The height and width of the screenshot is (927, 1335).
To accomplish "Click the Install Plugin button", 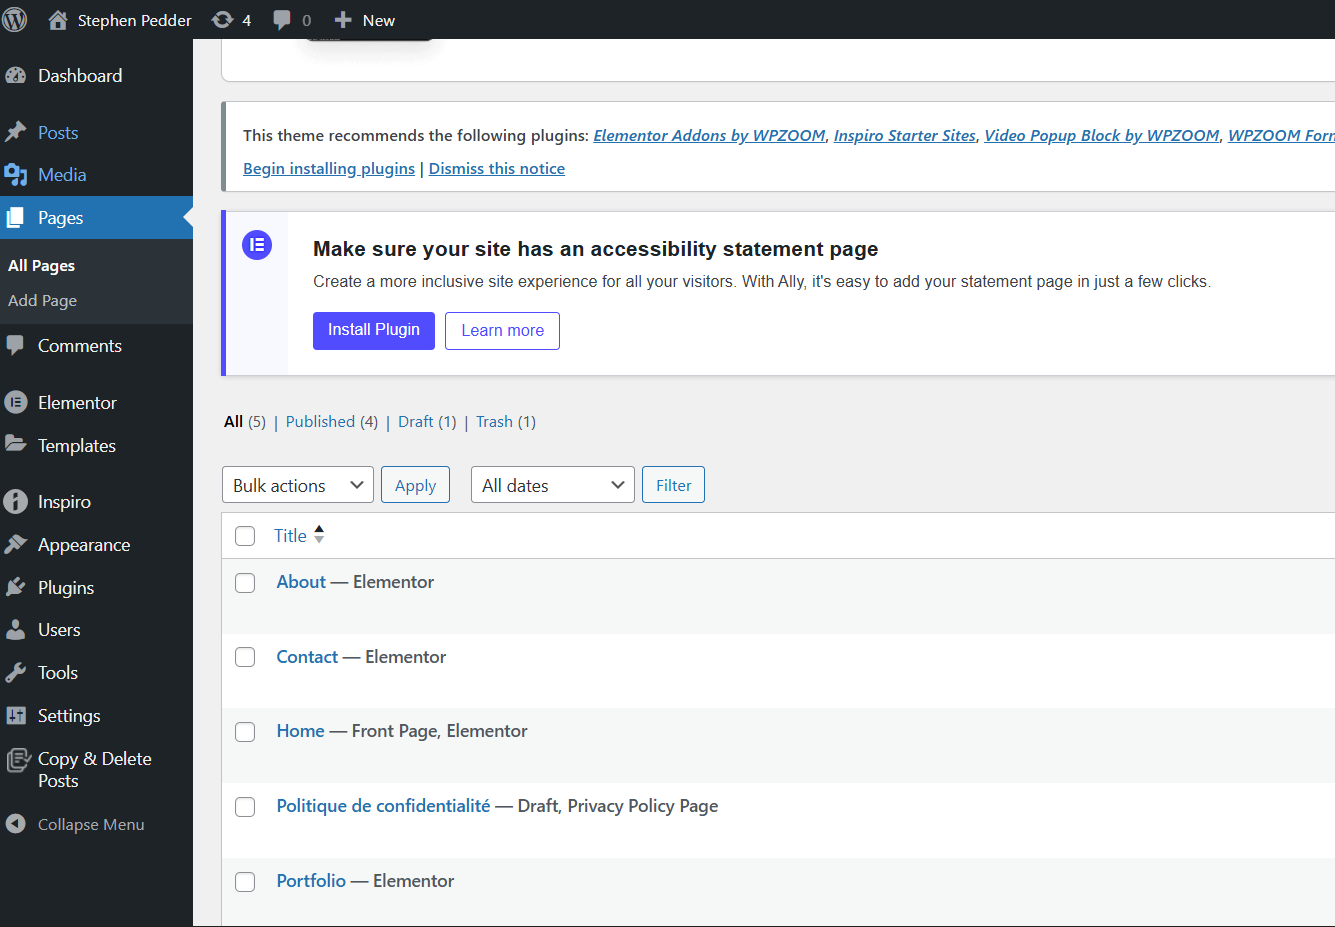I will click(x=373, y=330).
